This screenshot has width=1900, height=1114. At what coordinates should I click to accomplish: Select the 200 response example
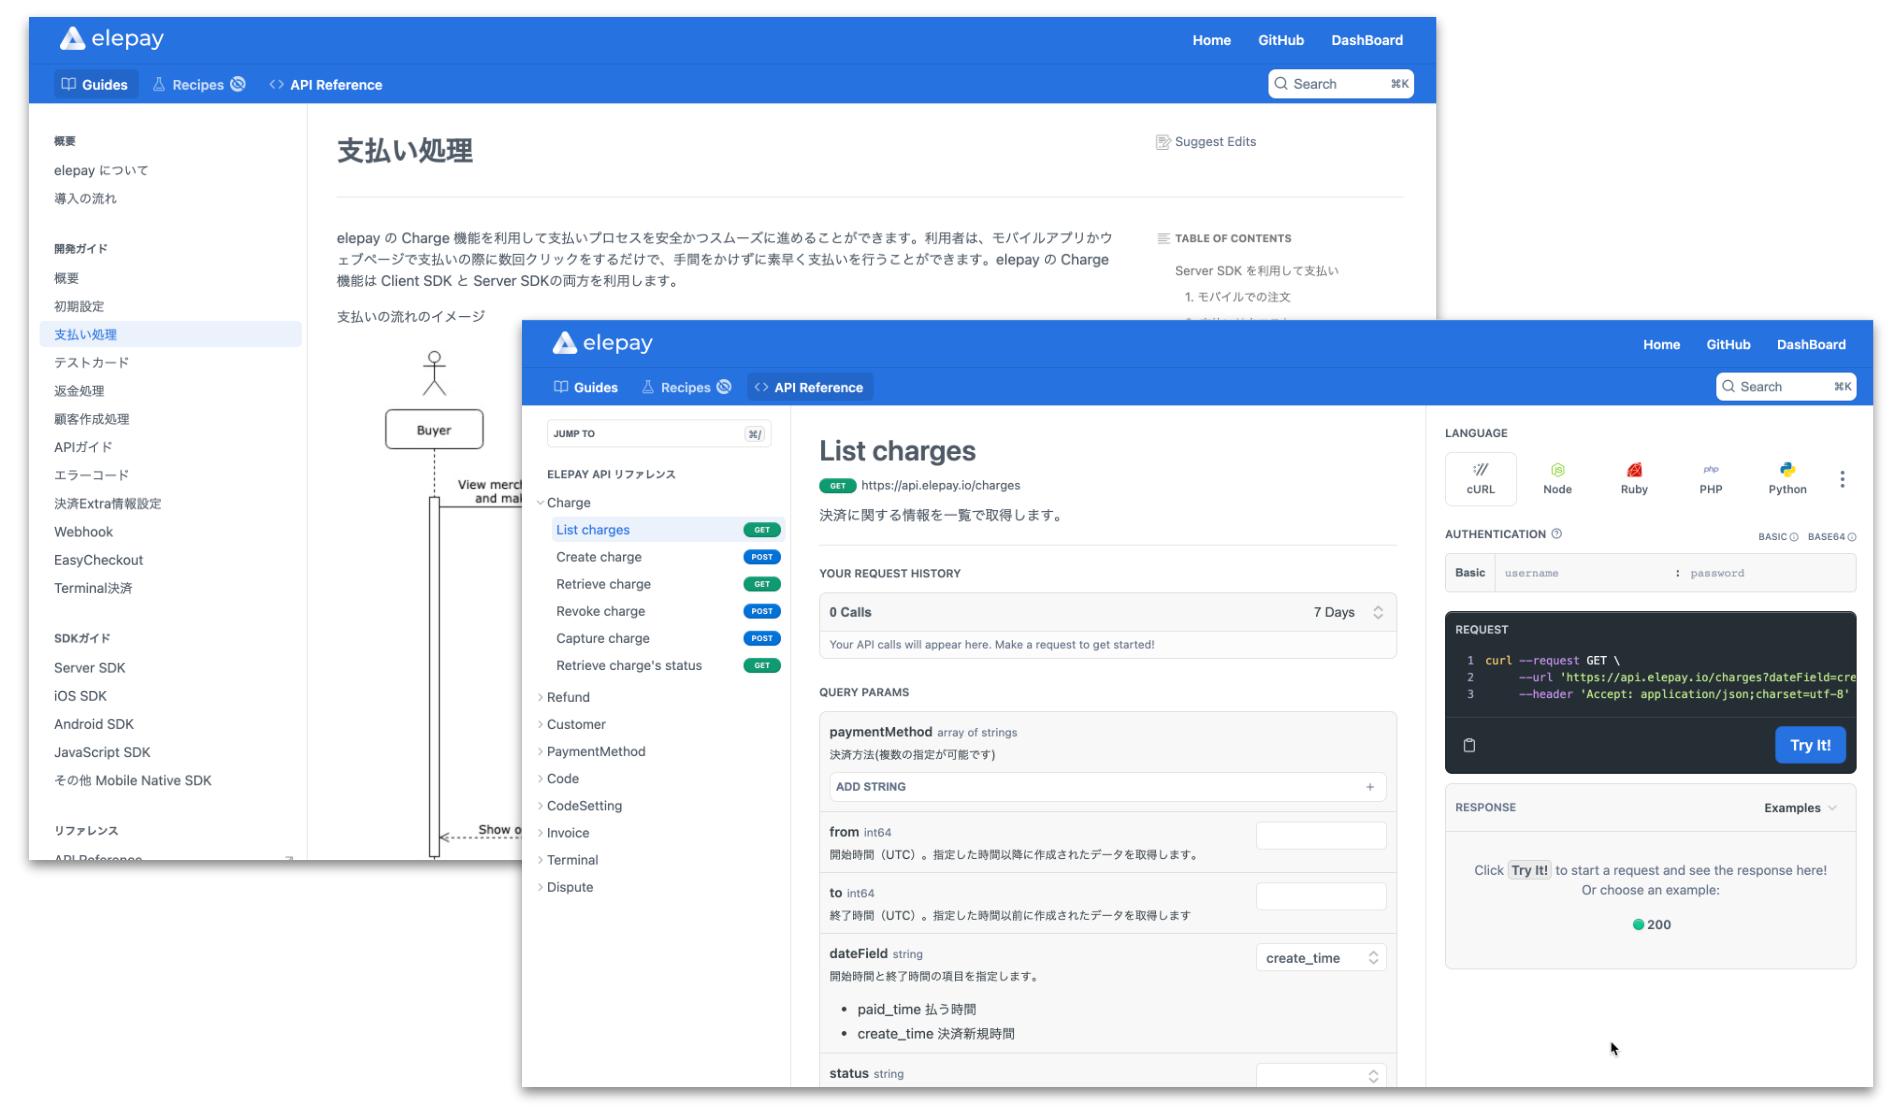coord(1651,925)
